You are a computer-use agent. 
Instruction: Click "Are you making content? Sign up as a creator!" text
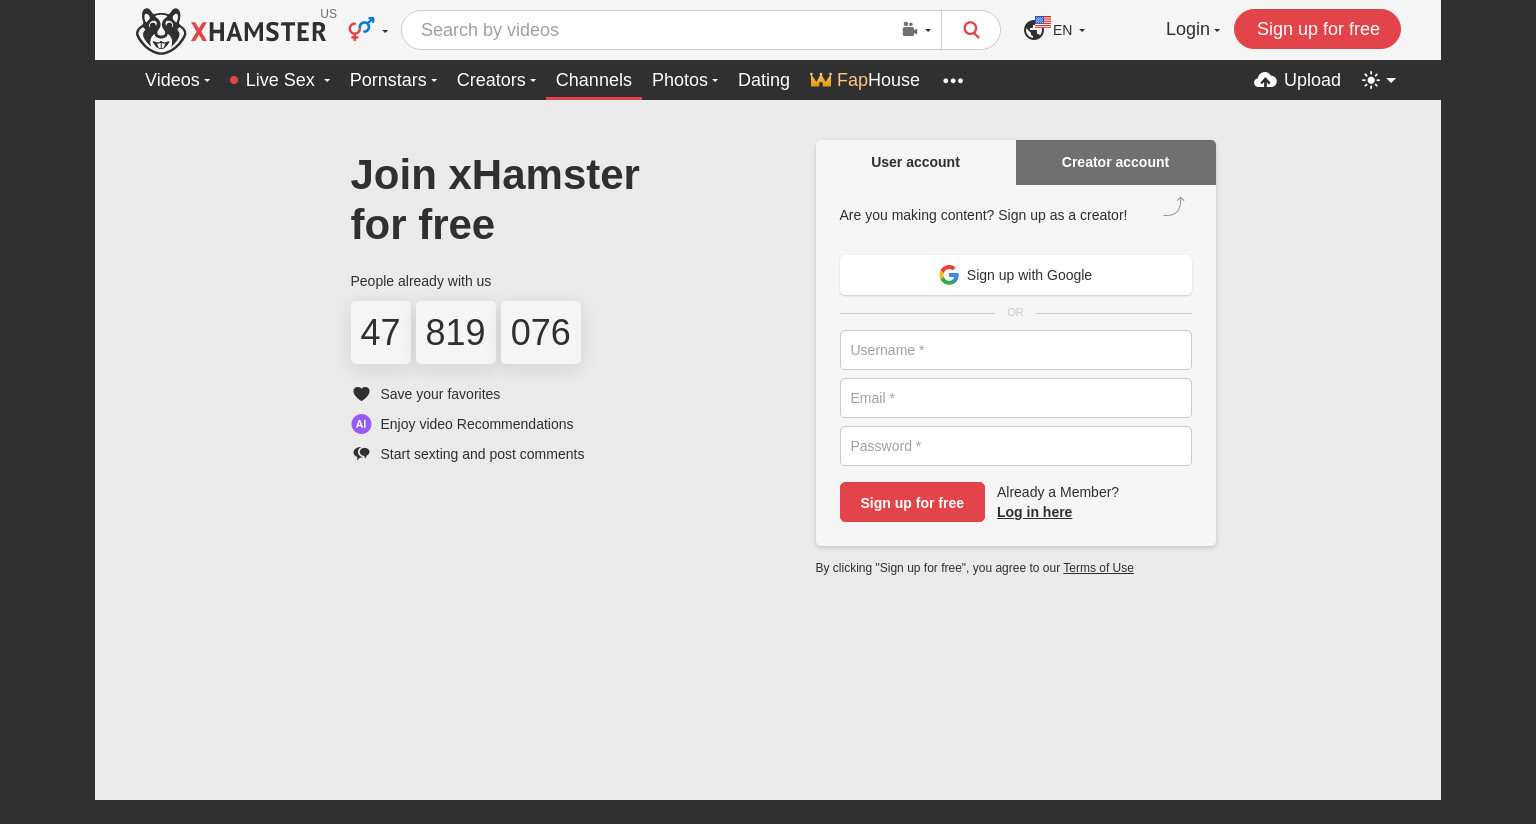click(x=983, y=215)
